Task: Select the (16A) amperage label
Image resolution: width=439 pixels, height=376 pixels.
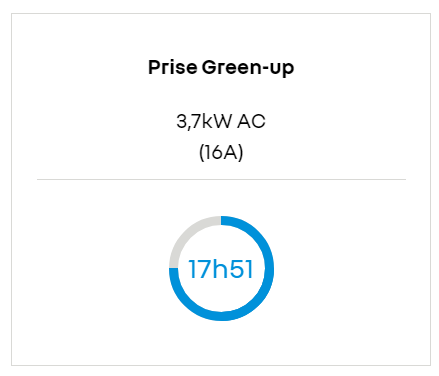Action: click(221, 153)
